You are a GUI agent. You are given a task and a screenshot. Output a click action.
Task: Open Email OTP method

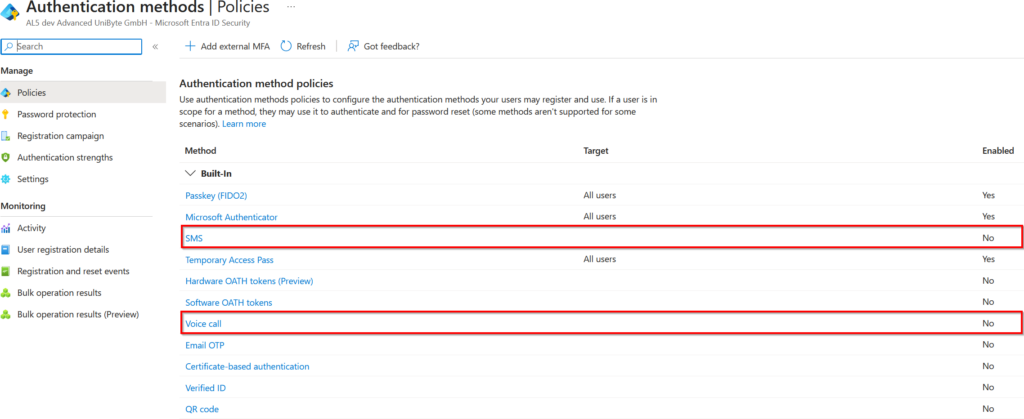205,345
